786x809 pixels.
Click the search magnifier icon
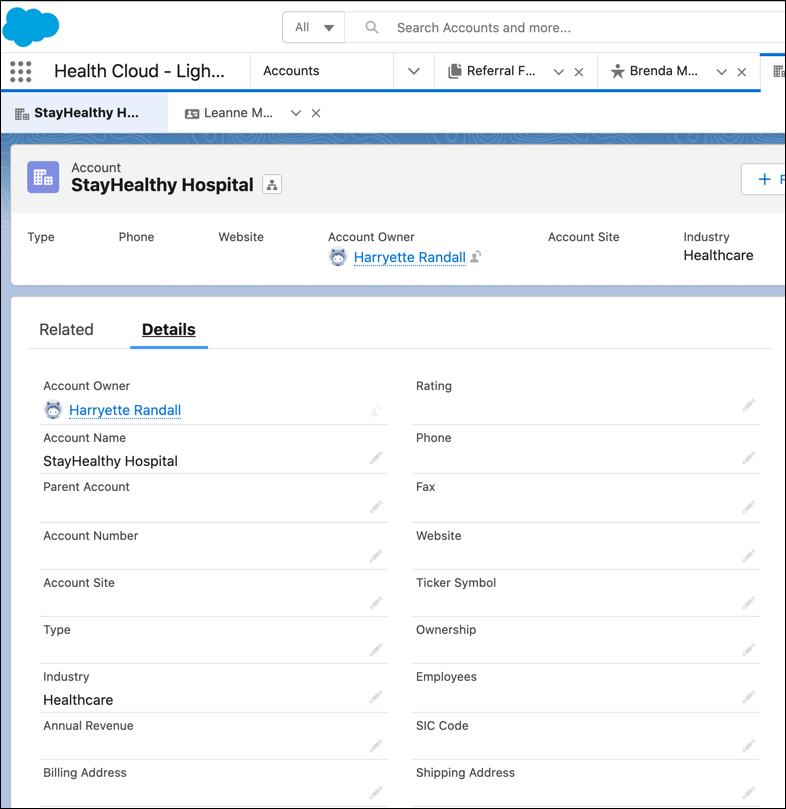tap(372, 27)
